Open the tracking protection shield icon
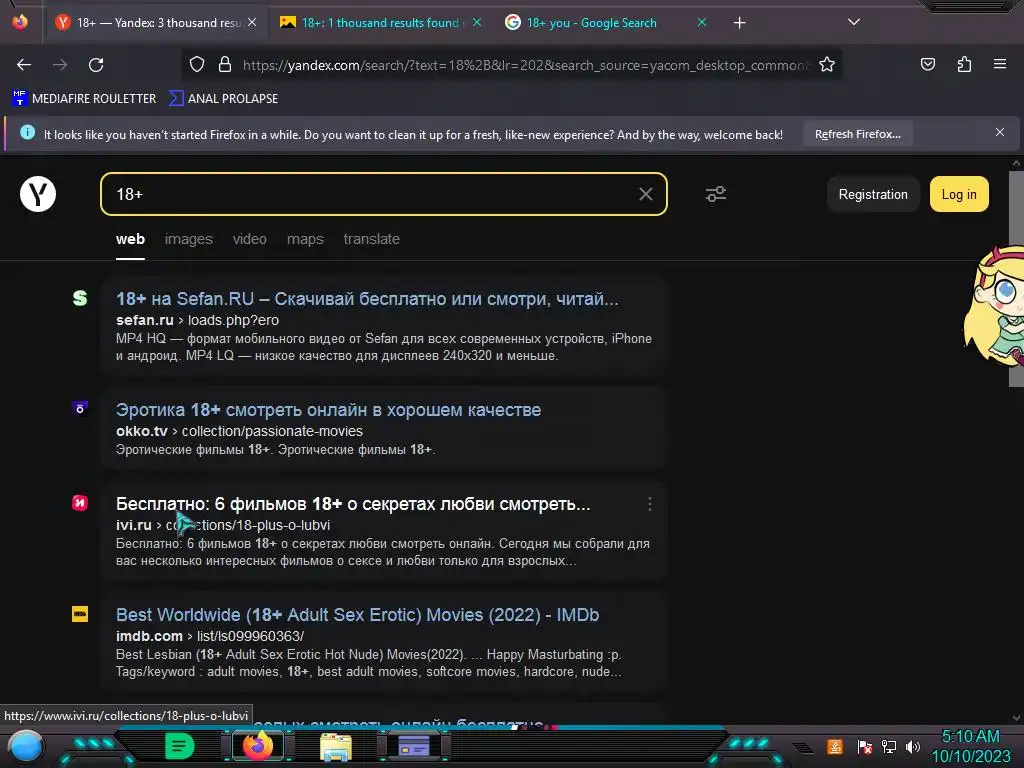This screenshot has height=768, width=1024. tap(197, 64)
